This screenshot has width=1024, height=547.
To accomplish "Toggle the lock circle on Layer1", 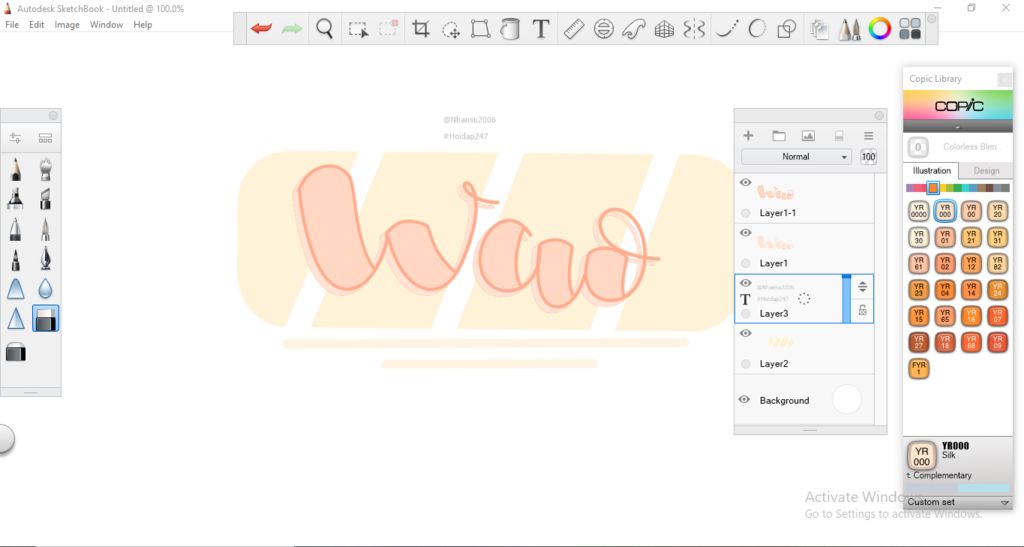I will pyautogui.click(x=745, y=263).
